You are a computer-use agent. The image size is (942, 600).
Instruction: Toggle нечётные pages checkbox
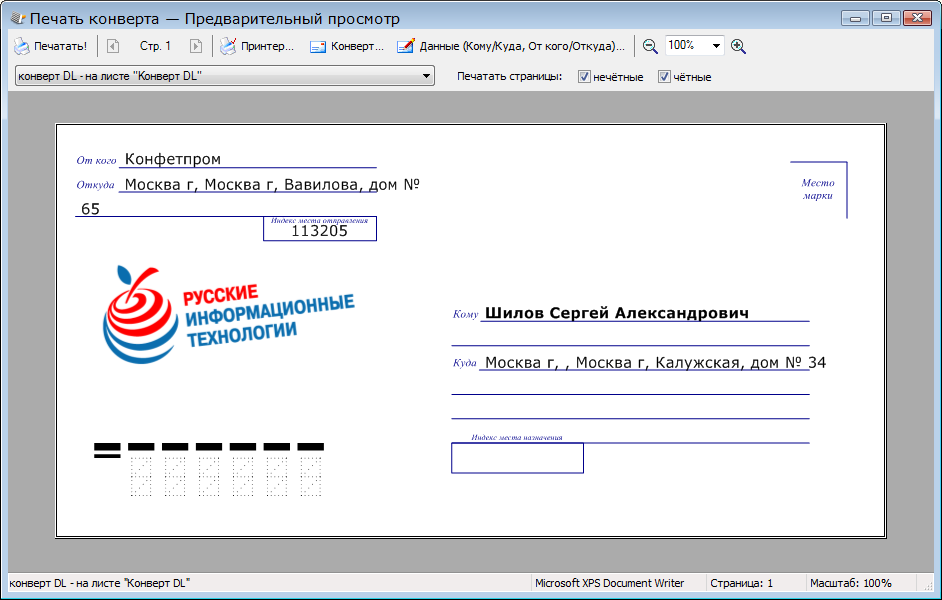585,77
